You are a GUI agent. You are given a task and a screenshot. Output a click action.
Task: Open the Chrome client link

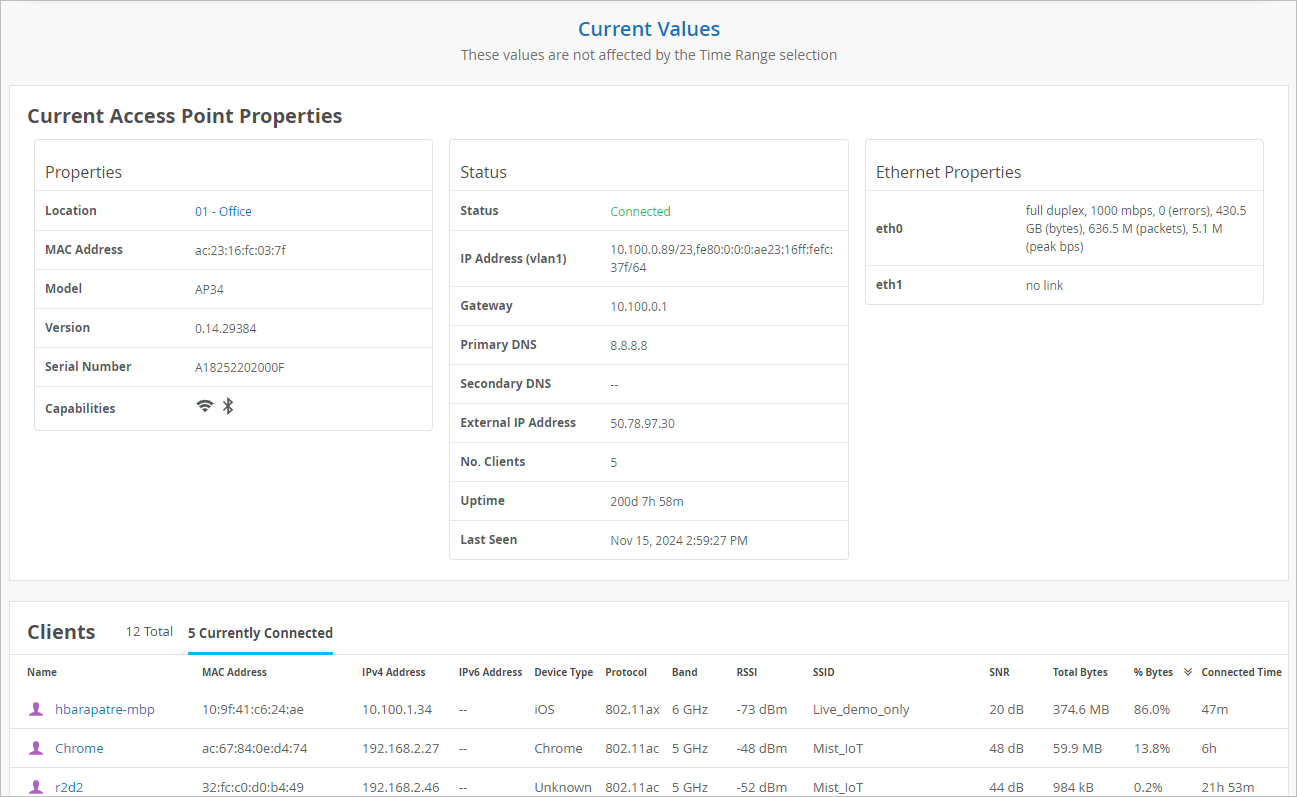click(79, 748)
